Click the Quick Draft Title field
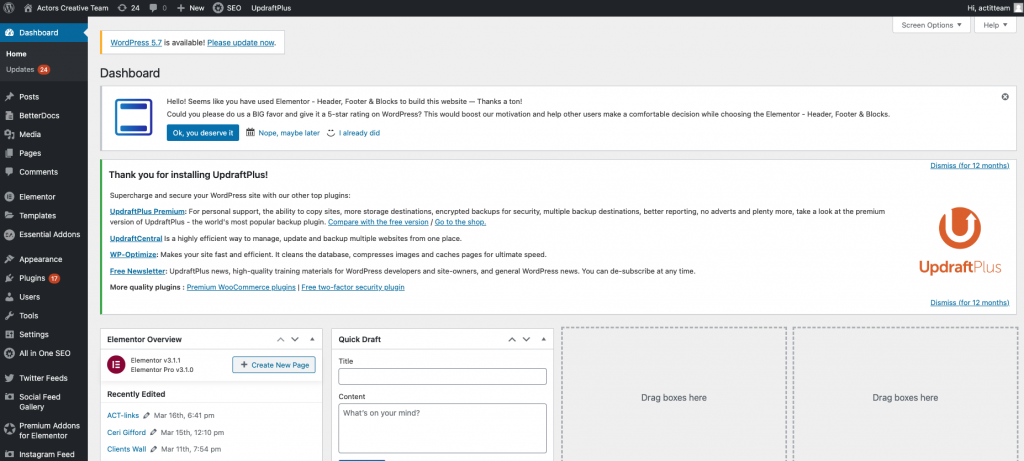Viewport: 1024px width, 461px height. click(x=442, y=377)
